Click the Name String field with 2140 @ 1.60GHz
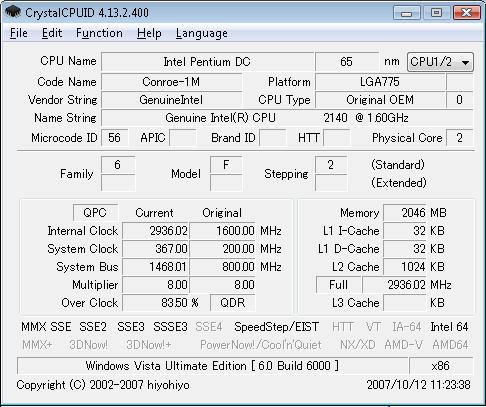 (287, 118)
